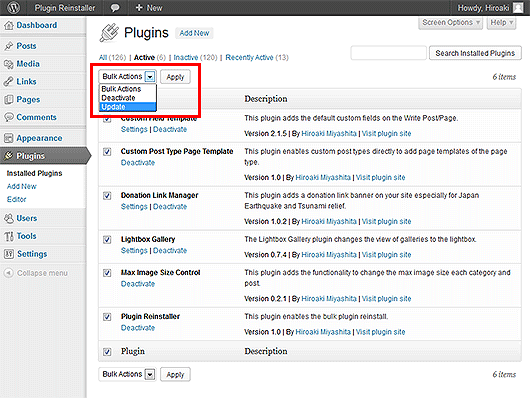Click the WordPress logo in admin bar
This screenshot has width=530, height=398.
tap(13, 7)
